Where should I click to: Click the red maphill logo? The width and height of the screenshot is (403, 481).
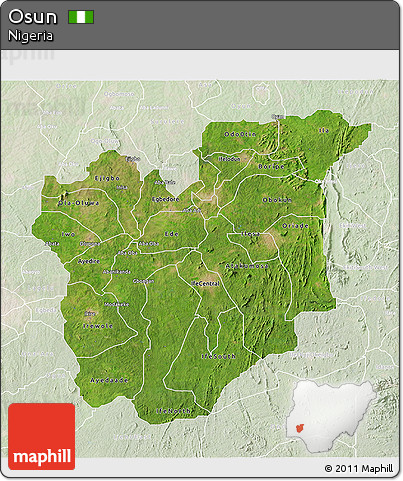[42, 436]
